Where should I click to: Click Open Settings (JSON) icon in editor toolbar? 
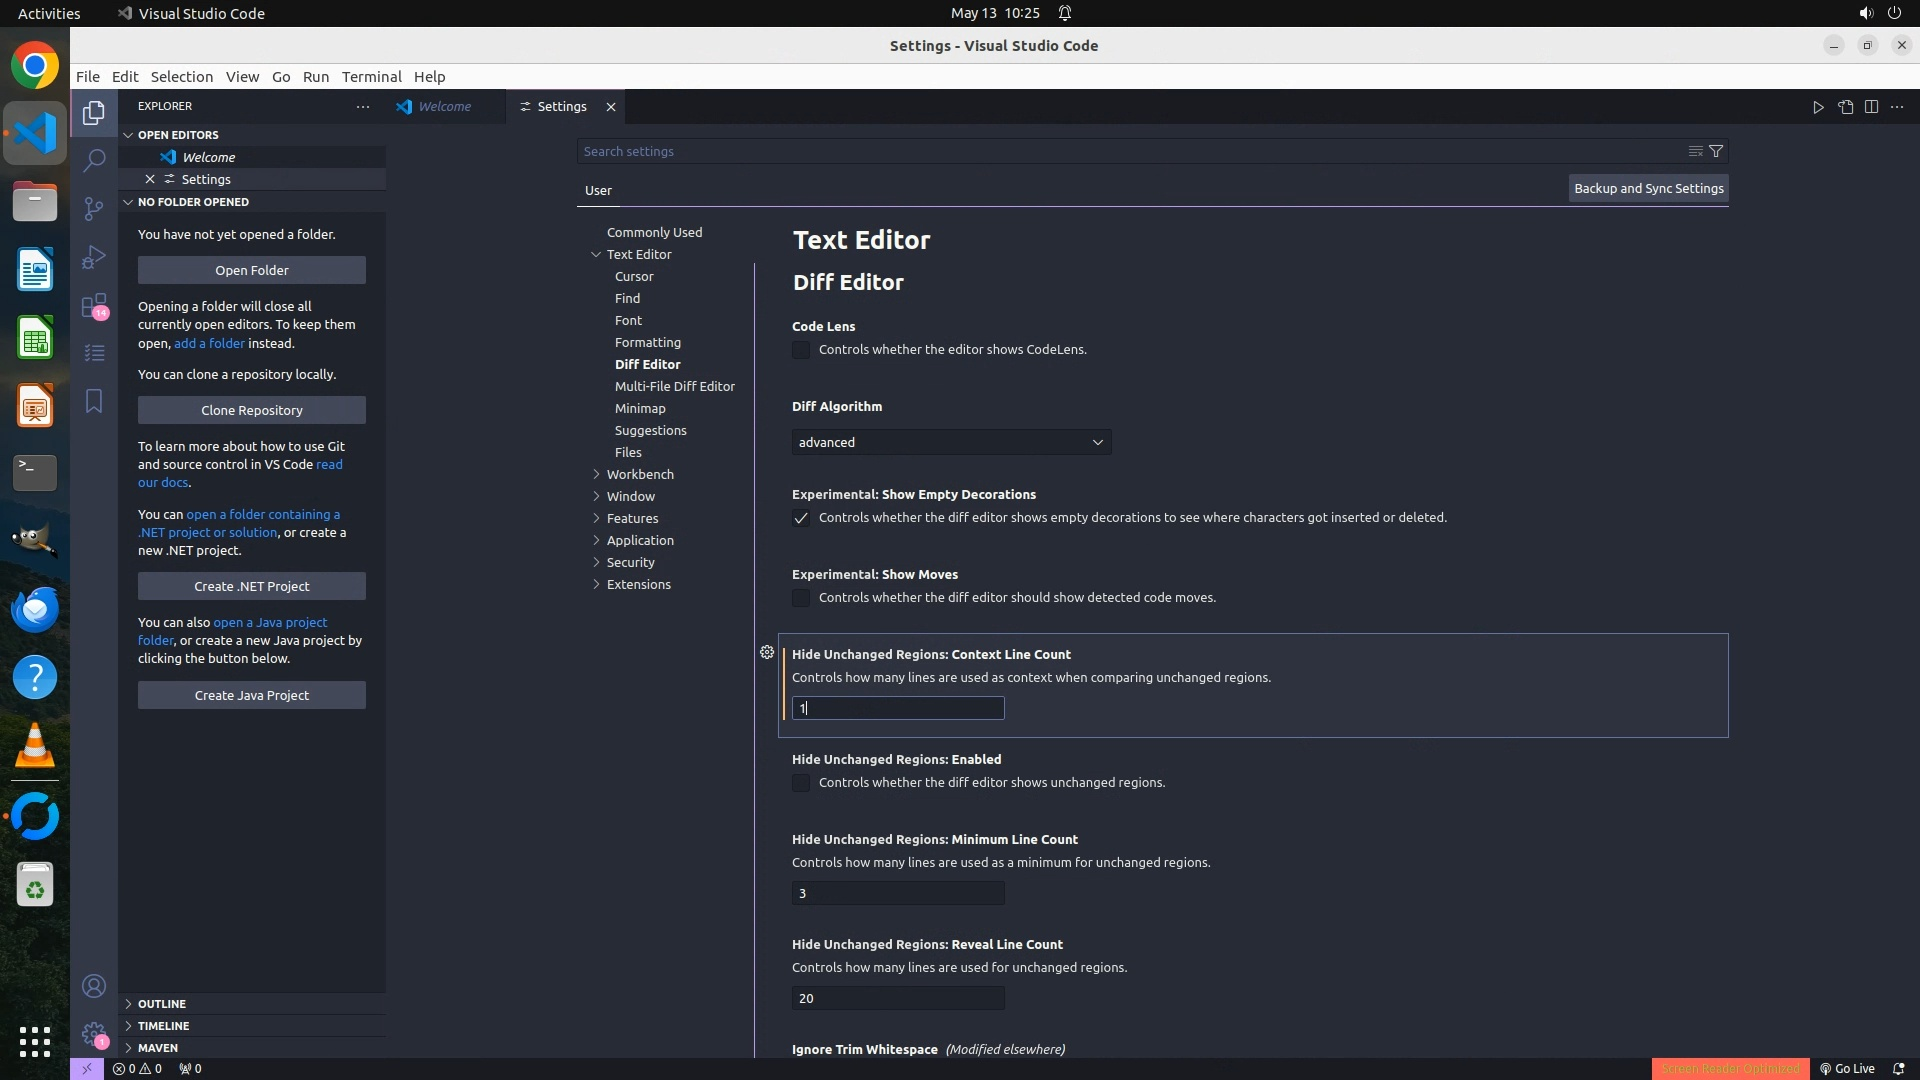1845,107
